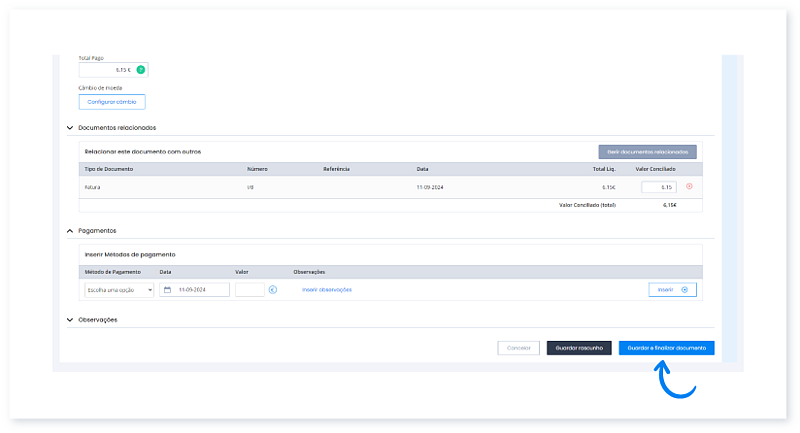Focus the Total Pago amount field

(106, 70)
